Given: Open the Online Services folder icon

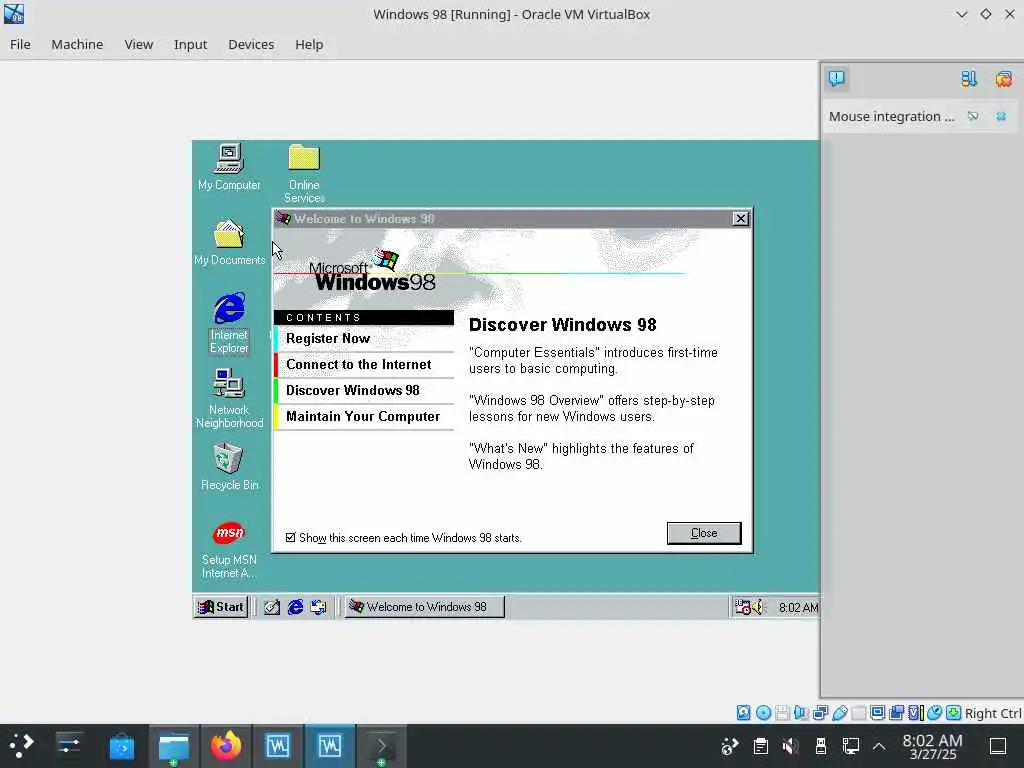Looking at the screenshot, I should [x=304, y=172].
